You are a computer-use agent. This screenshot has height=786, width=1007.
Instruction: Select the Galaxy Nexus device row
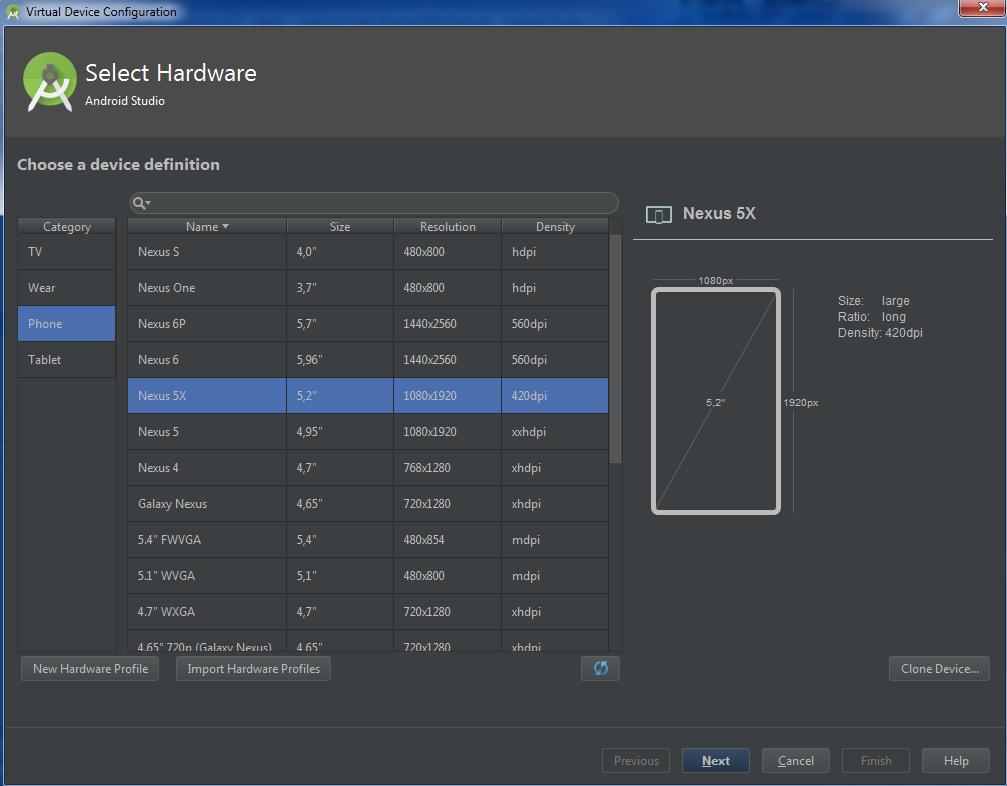(368, 503)
